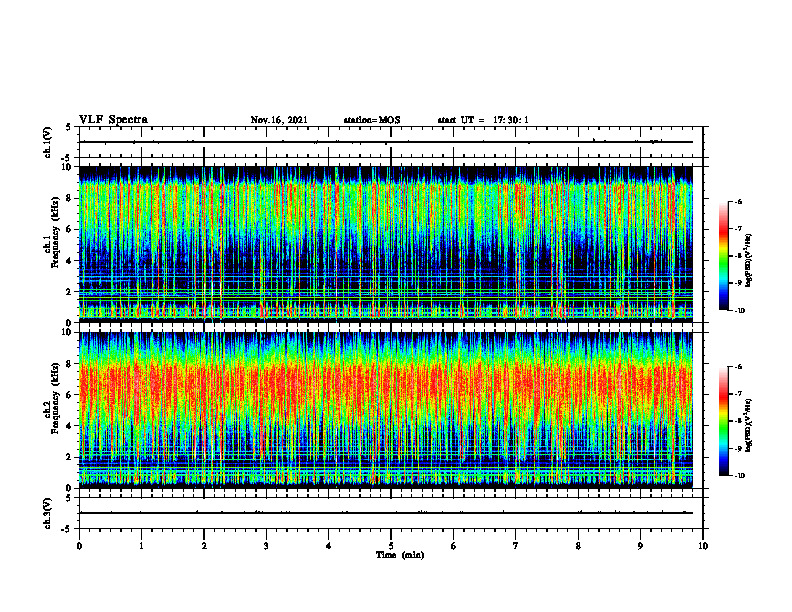Click the "-7" value on ch.2 color bar

point(738,394)
